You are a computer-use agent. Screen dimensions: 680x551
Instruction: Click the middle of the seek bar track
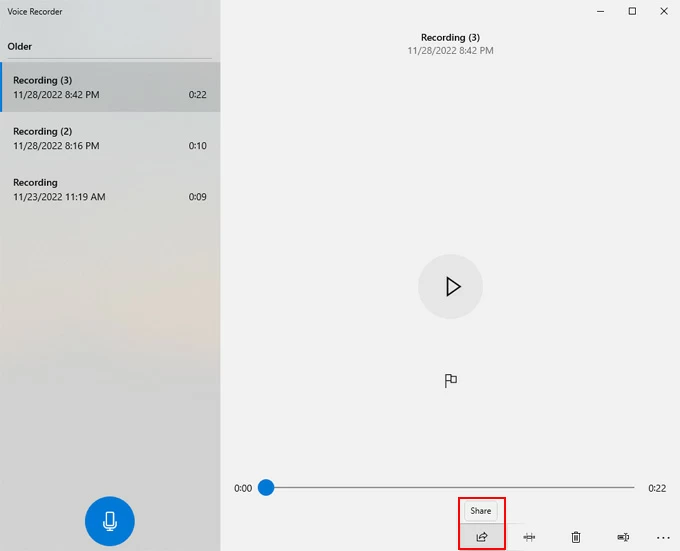[x=450, y=488]
